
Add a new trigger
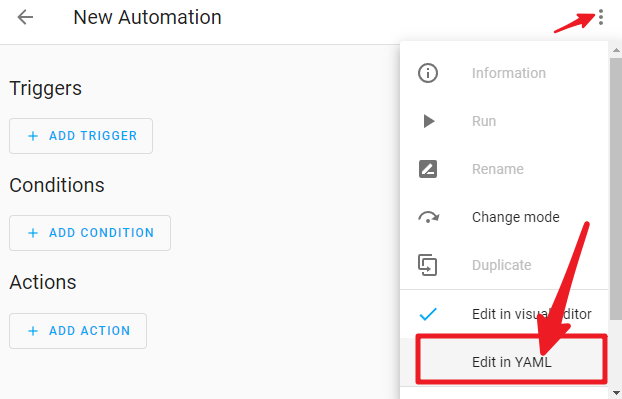click(x=81, y=136)
